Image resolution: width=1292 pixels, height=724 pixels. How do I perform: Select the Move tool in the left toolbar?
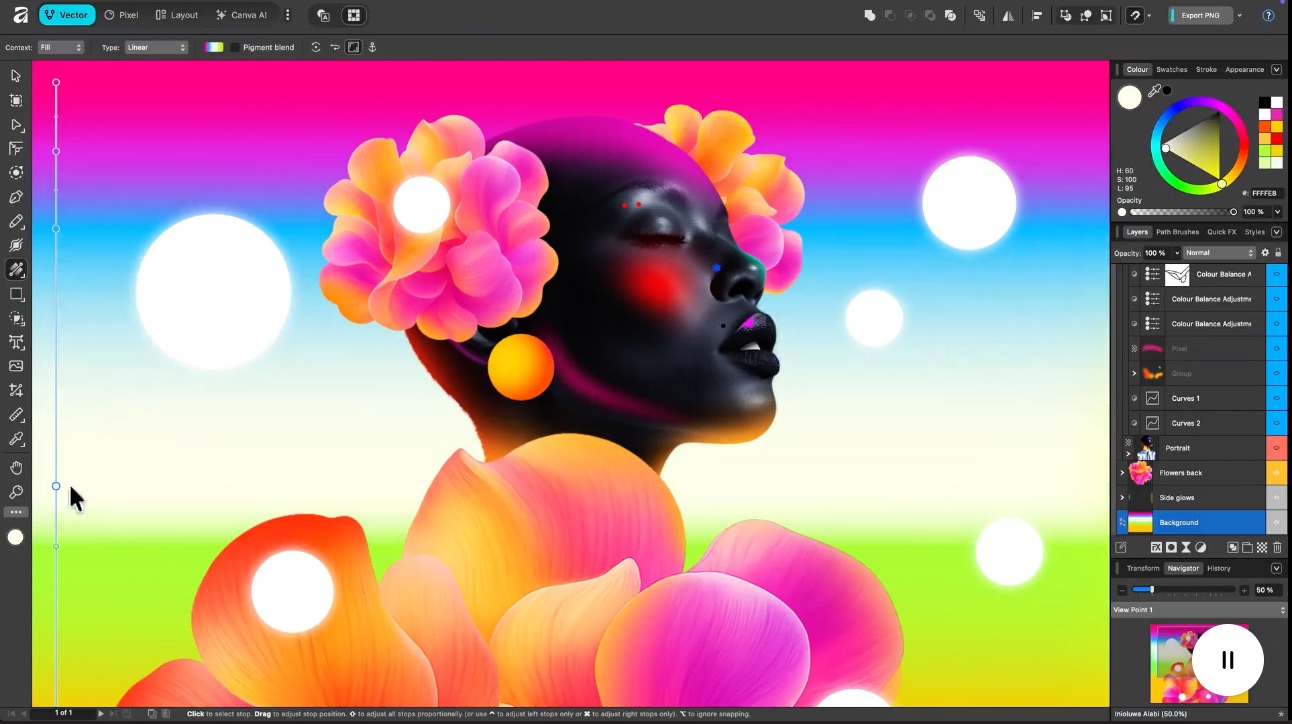coord(15,75)
